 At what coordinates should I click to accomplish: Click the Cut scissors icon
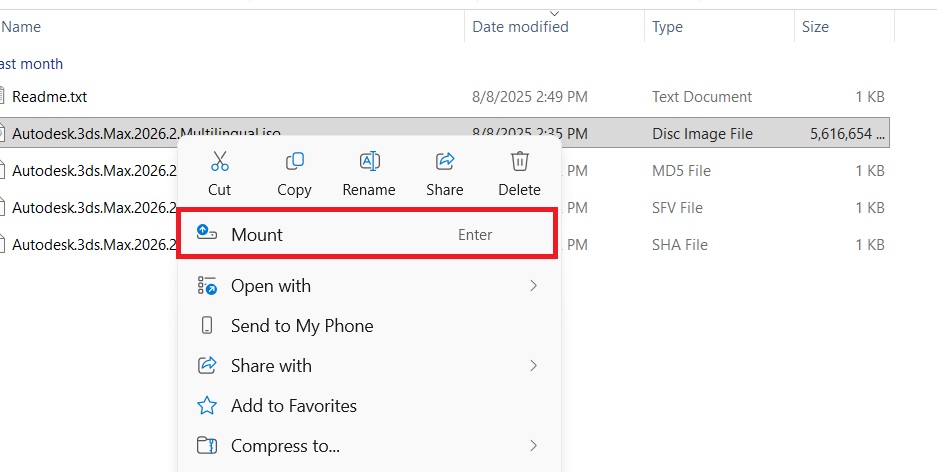coord(219,161)
